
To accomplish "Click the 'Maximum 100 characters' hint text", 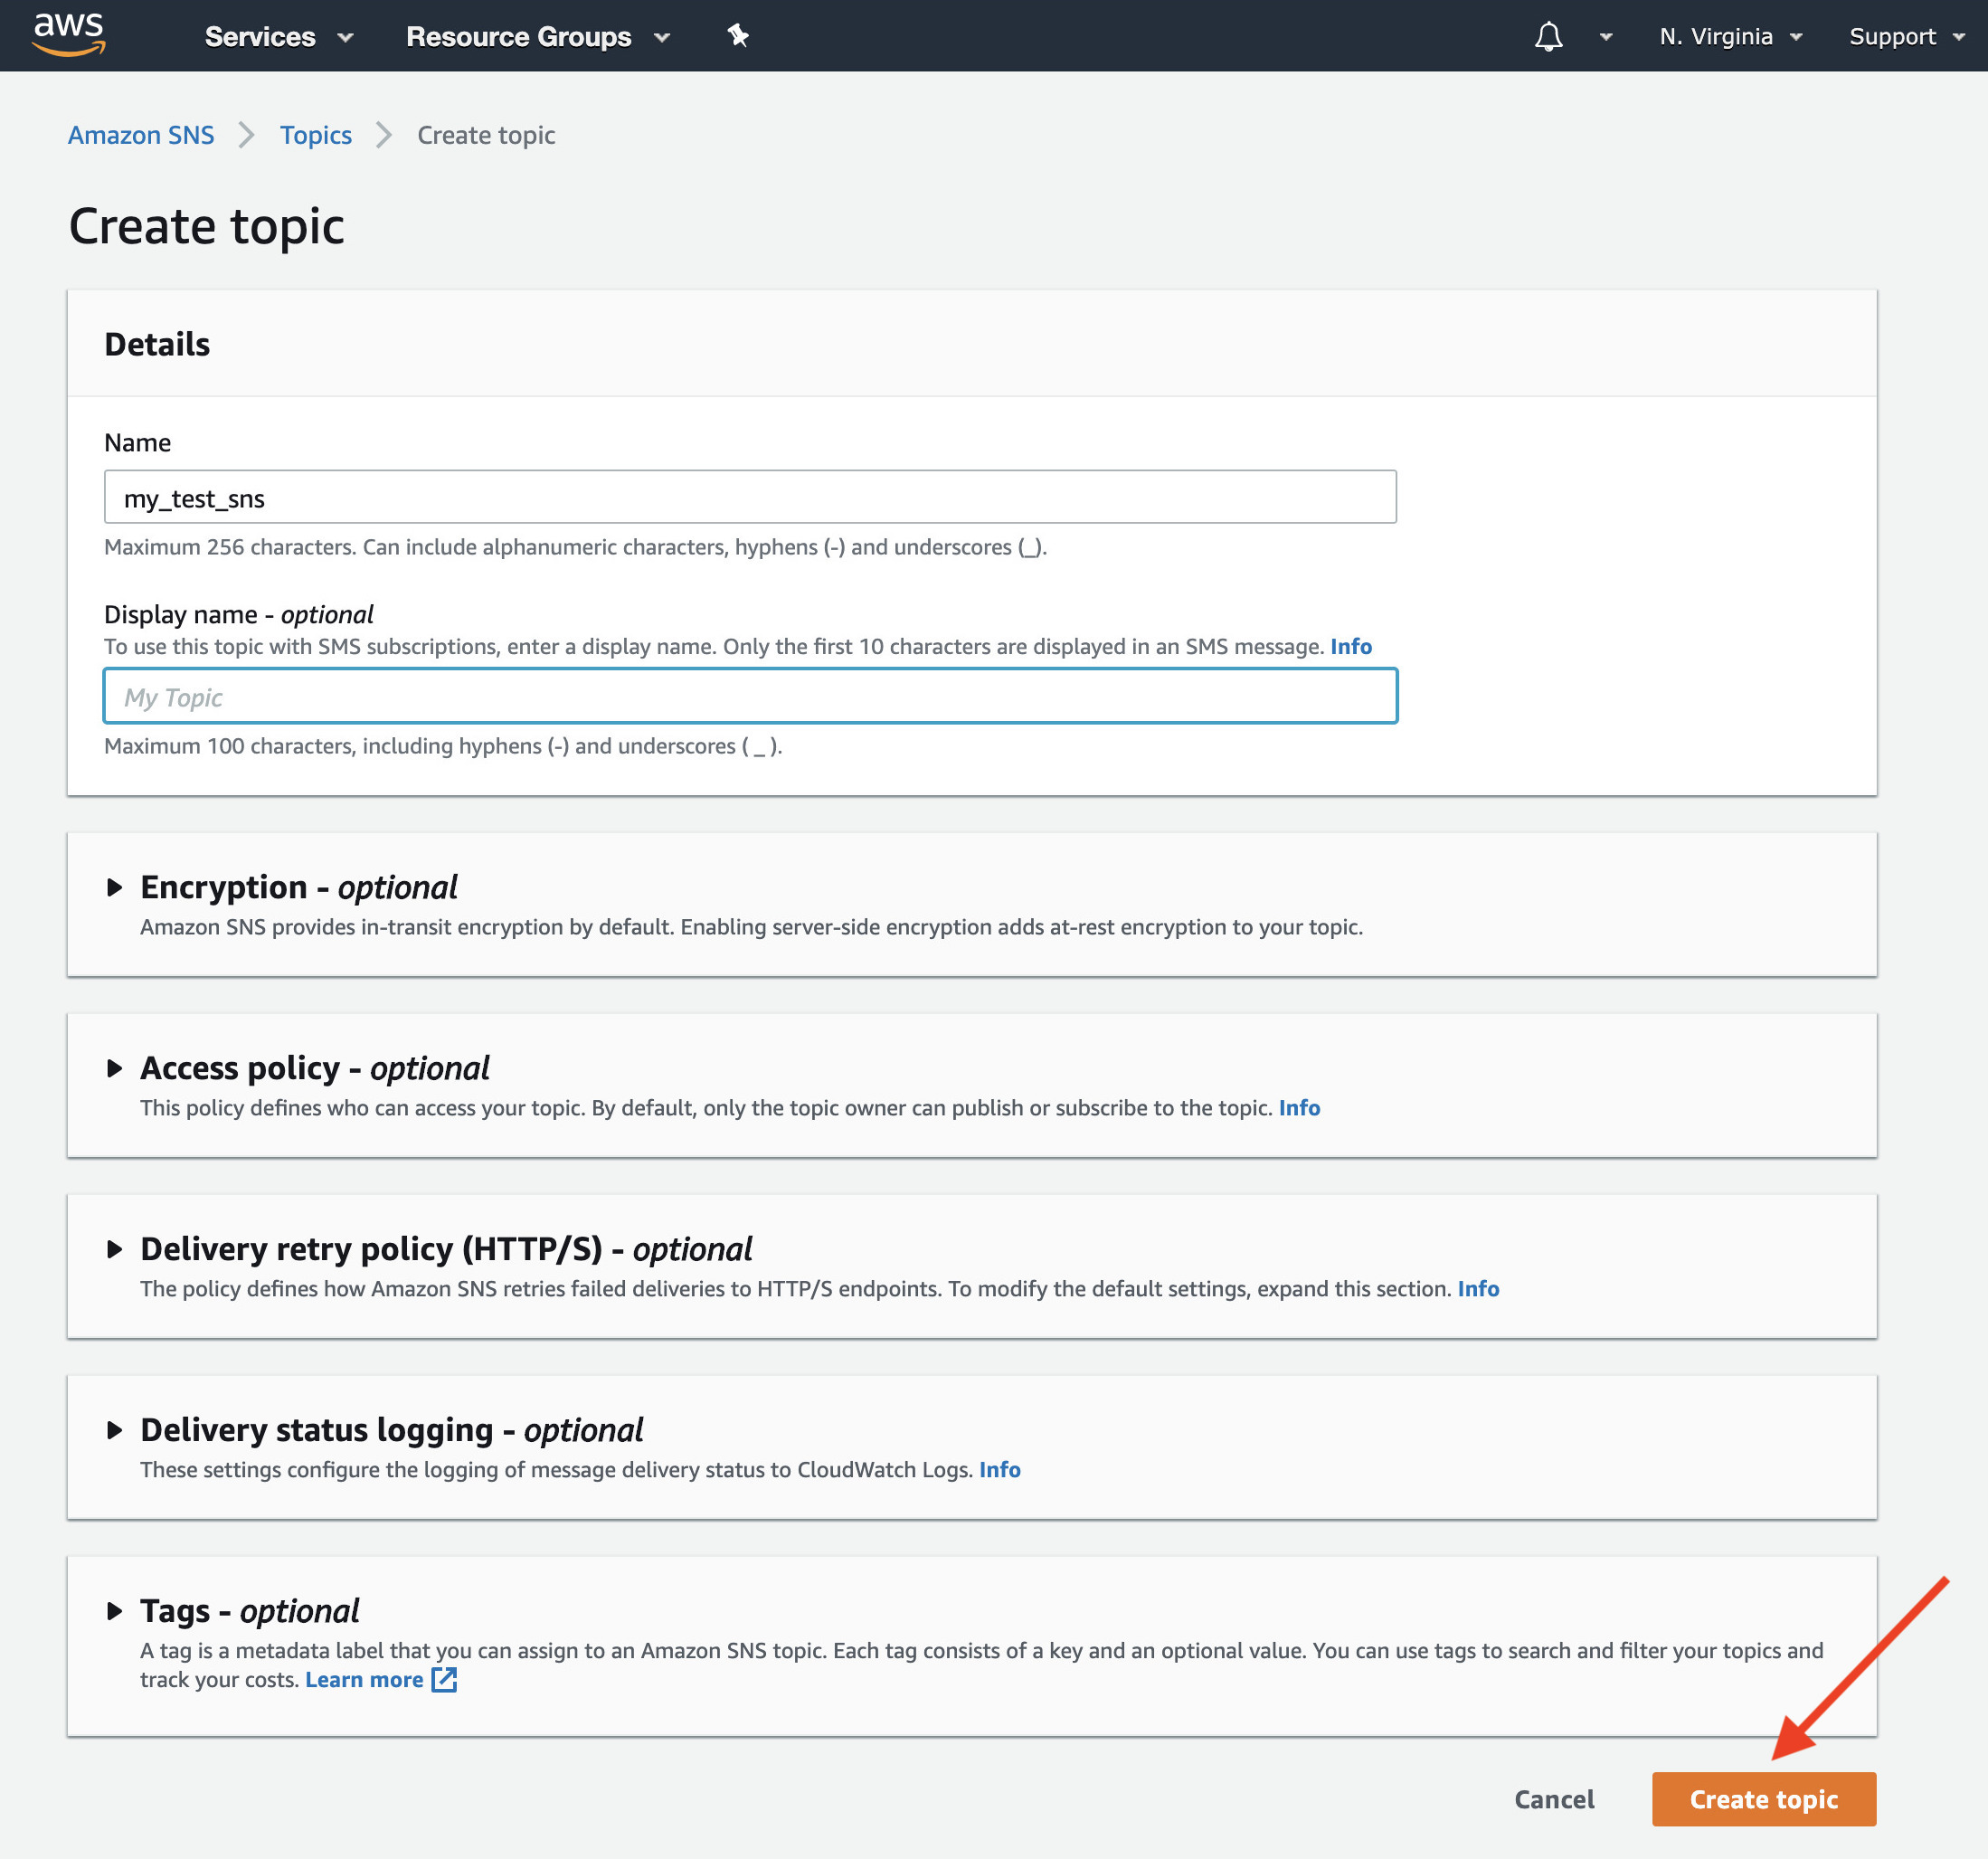I will [x=443, y=746].
